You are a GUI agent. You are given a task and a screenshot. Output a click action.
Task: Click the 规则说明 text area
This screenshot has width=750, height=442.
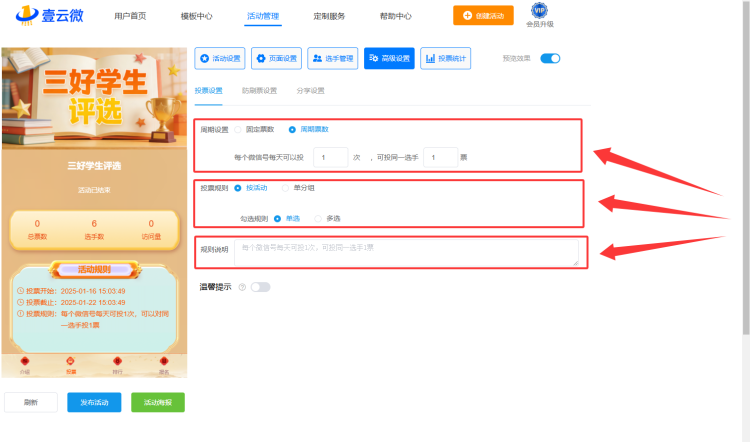point(406,253)
